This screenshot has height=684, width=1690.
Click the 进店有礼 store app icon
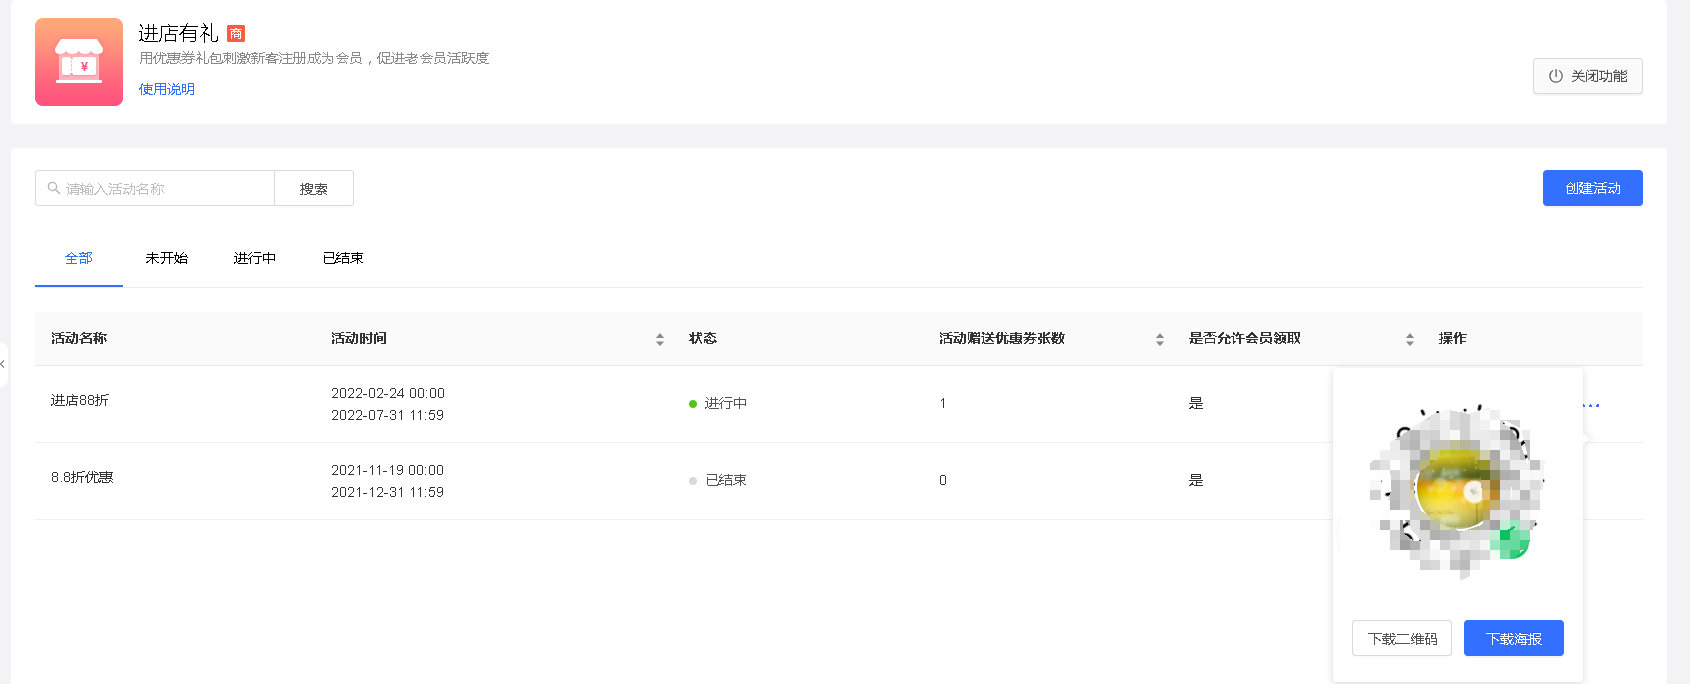tap(79, 62)
